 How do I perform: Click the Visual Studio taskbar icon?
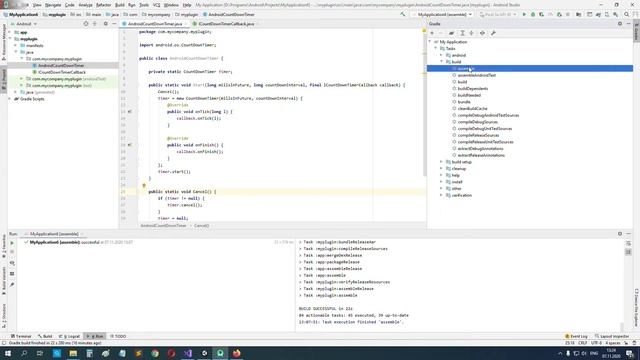[187, 353]
